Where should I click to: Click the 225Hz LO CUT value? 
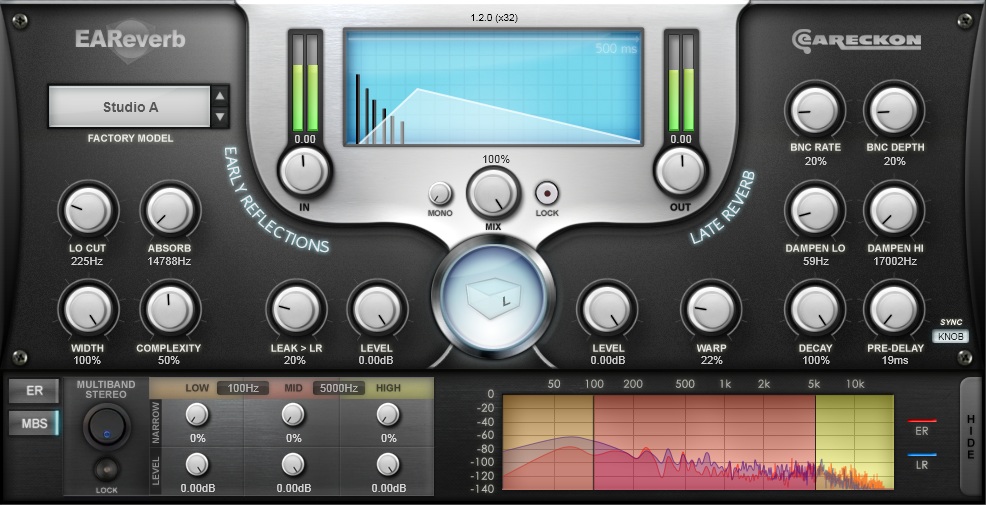87,260
